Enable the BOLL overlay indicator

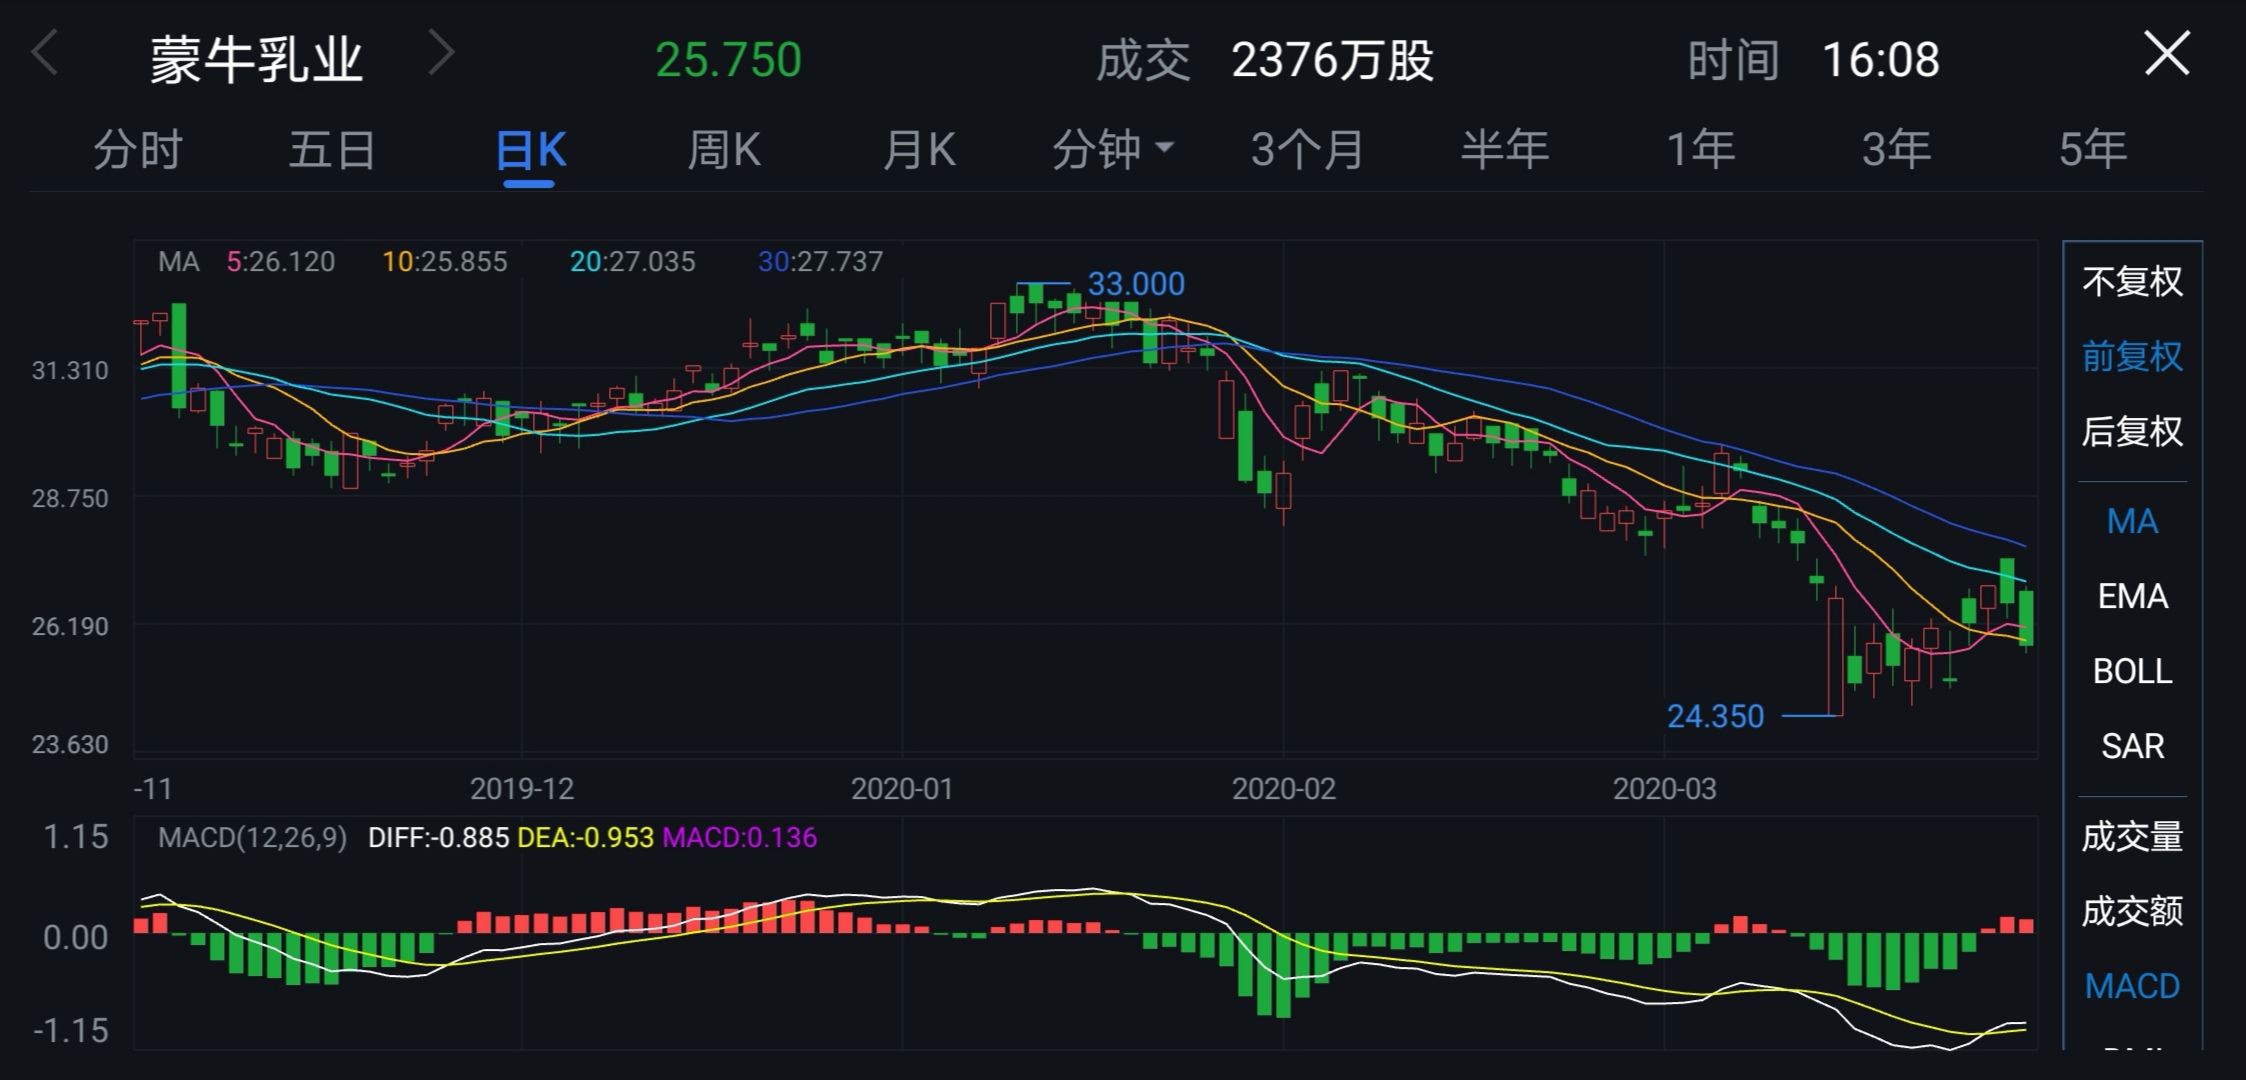pyautogui.click(x=2132, y=671)
